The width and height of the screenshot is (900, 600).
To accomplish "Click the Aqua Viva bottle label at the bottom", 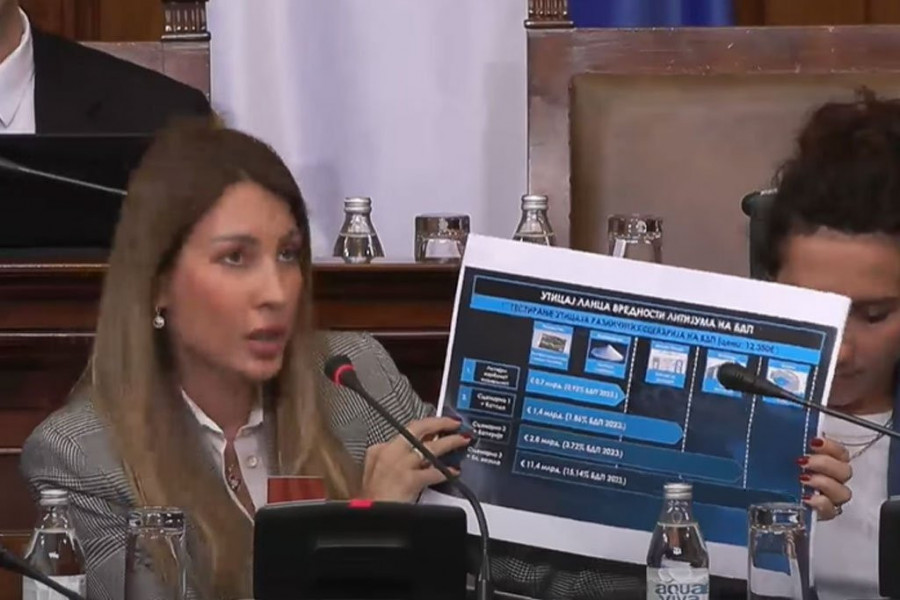I will pos(677,582).
